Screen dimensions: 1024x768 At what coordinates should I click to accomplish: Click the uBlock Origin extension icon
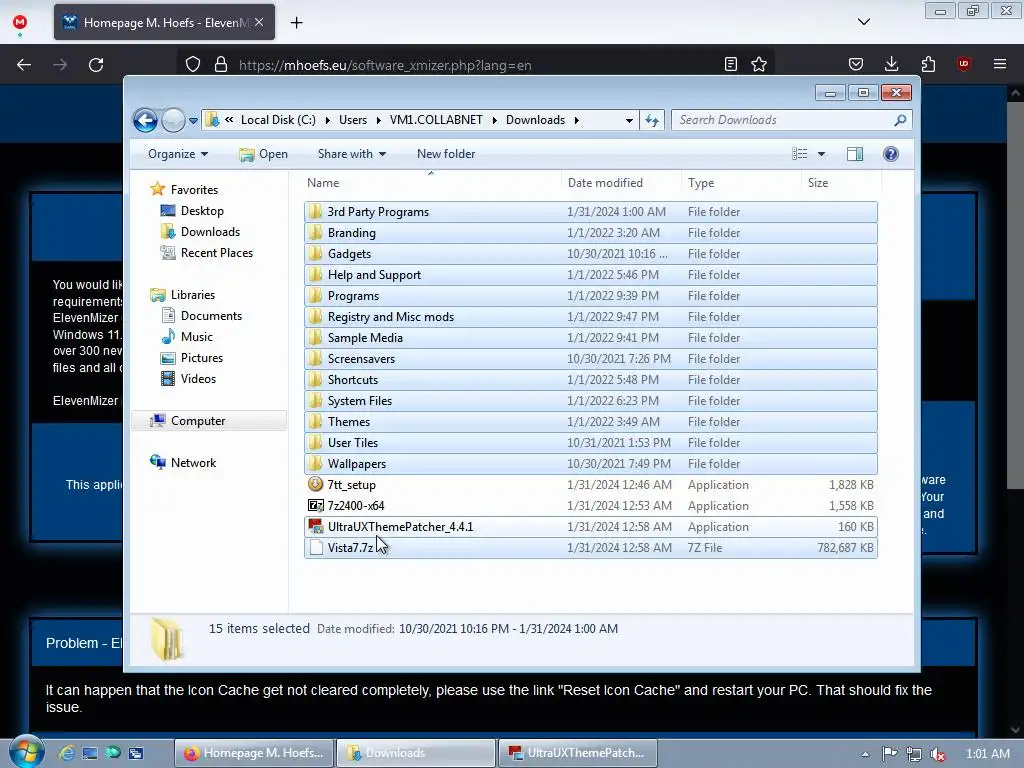pos(963,64)
